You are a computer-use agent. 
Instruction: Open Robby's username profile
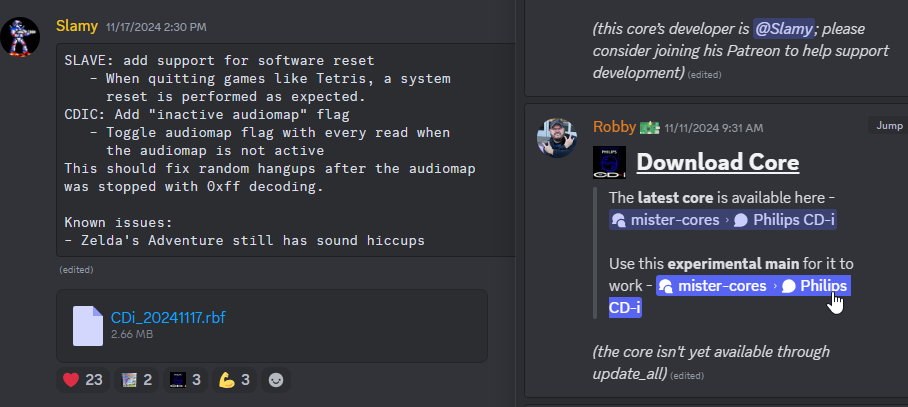coord(614,127)
